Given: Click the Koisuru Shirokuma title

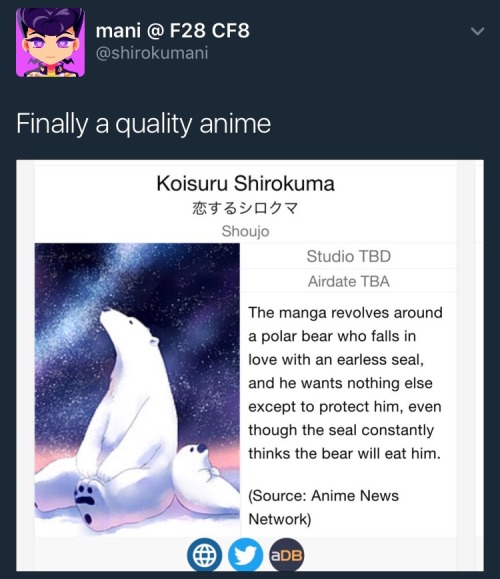Looking at the screenshot, I should tap(246, 183).
